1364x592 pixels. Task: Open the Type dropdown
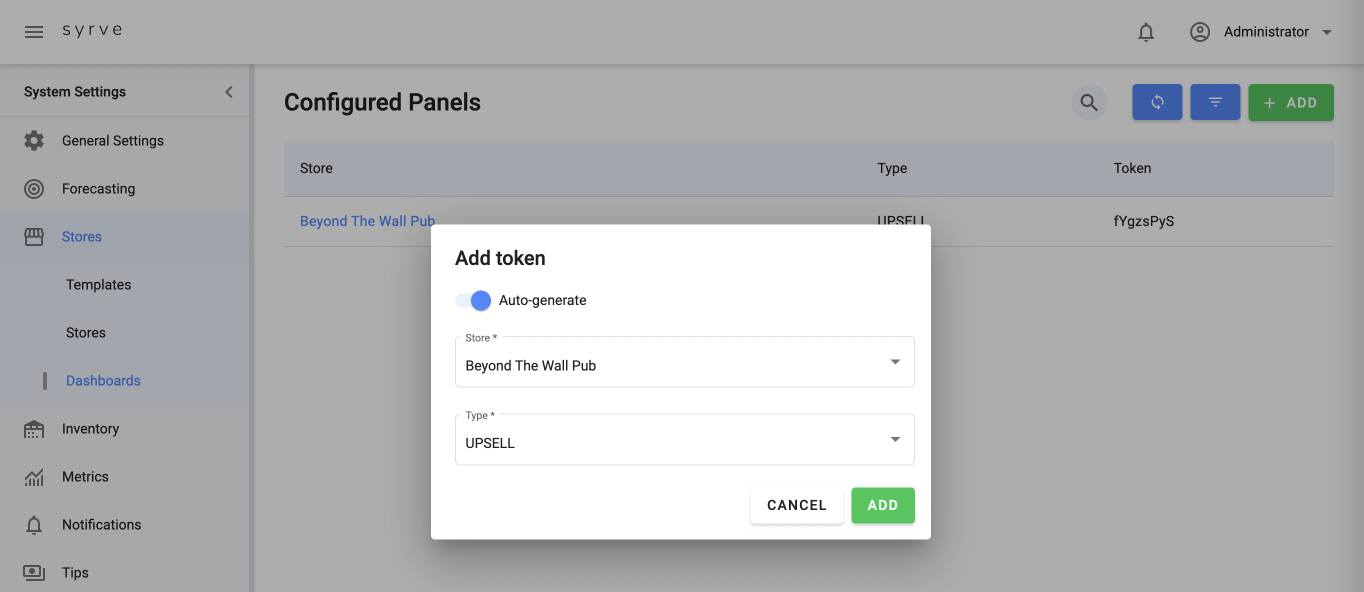pos(684,440)
